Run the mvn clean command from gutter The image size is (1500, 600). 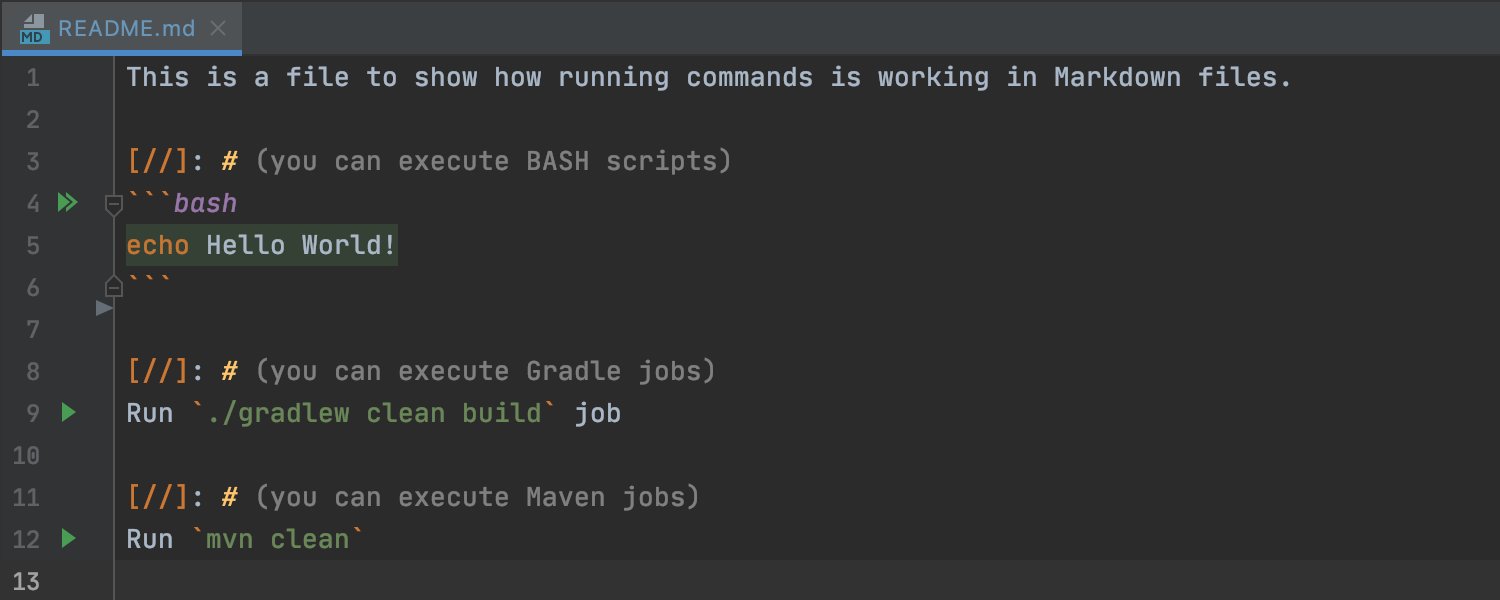[68, 539]
